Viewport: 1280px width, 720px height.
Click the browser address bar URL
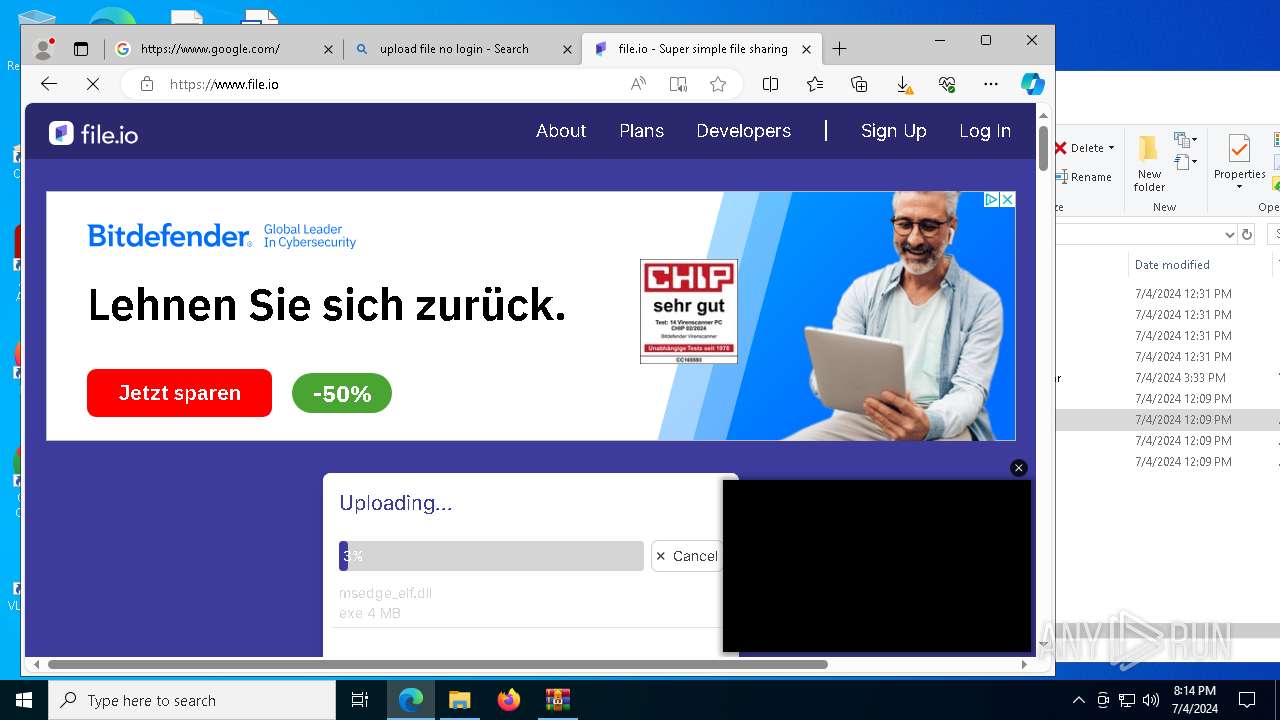tap(224, 85)
